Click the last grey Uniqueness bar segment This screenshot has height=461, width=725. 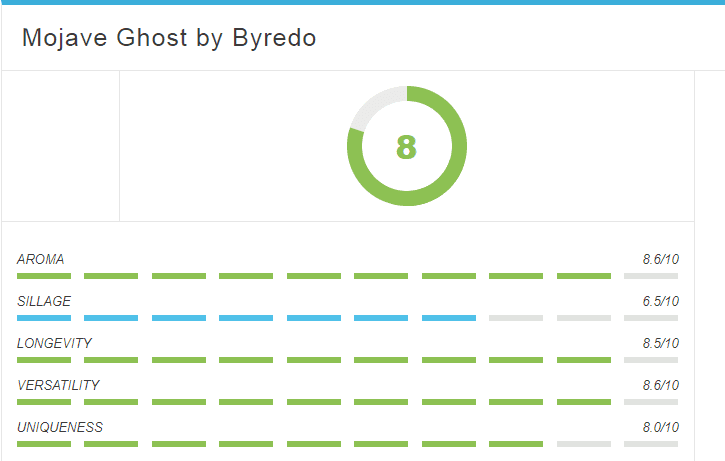point(651,444)
